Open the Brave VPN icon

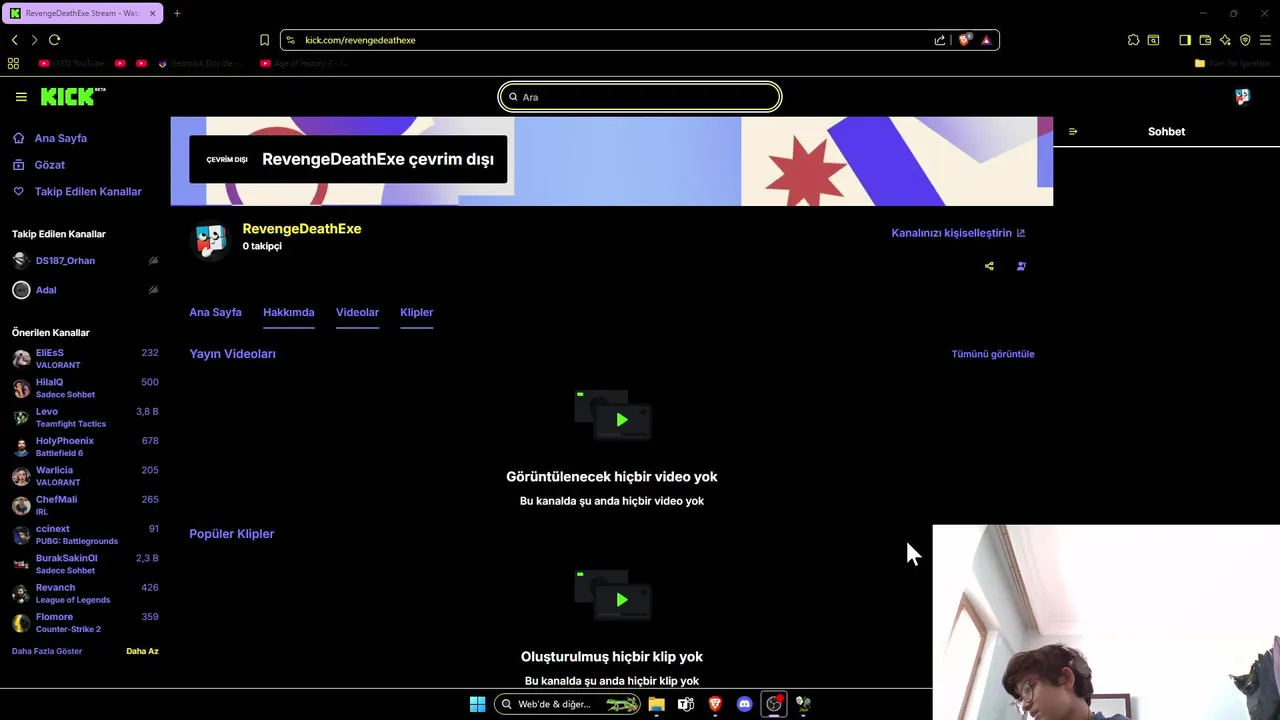coord(1245,40)
